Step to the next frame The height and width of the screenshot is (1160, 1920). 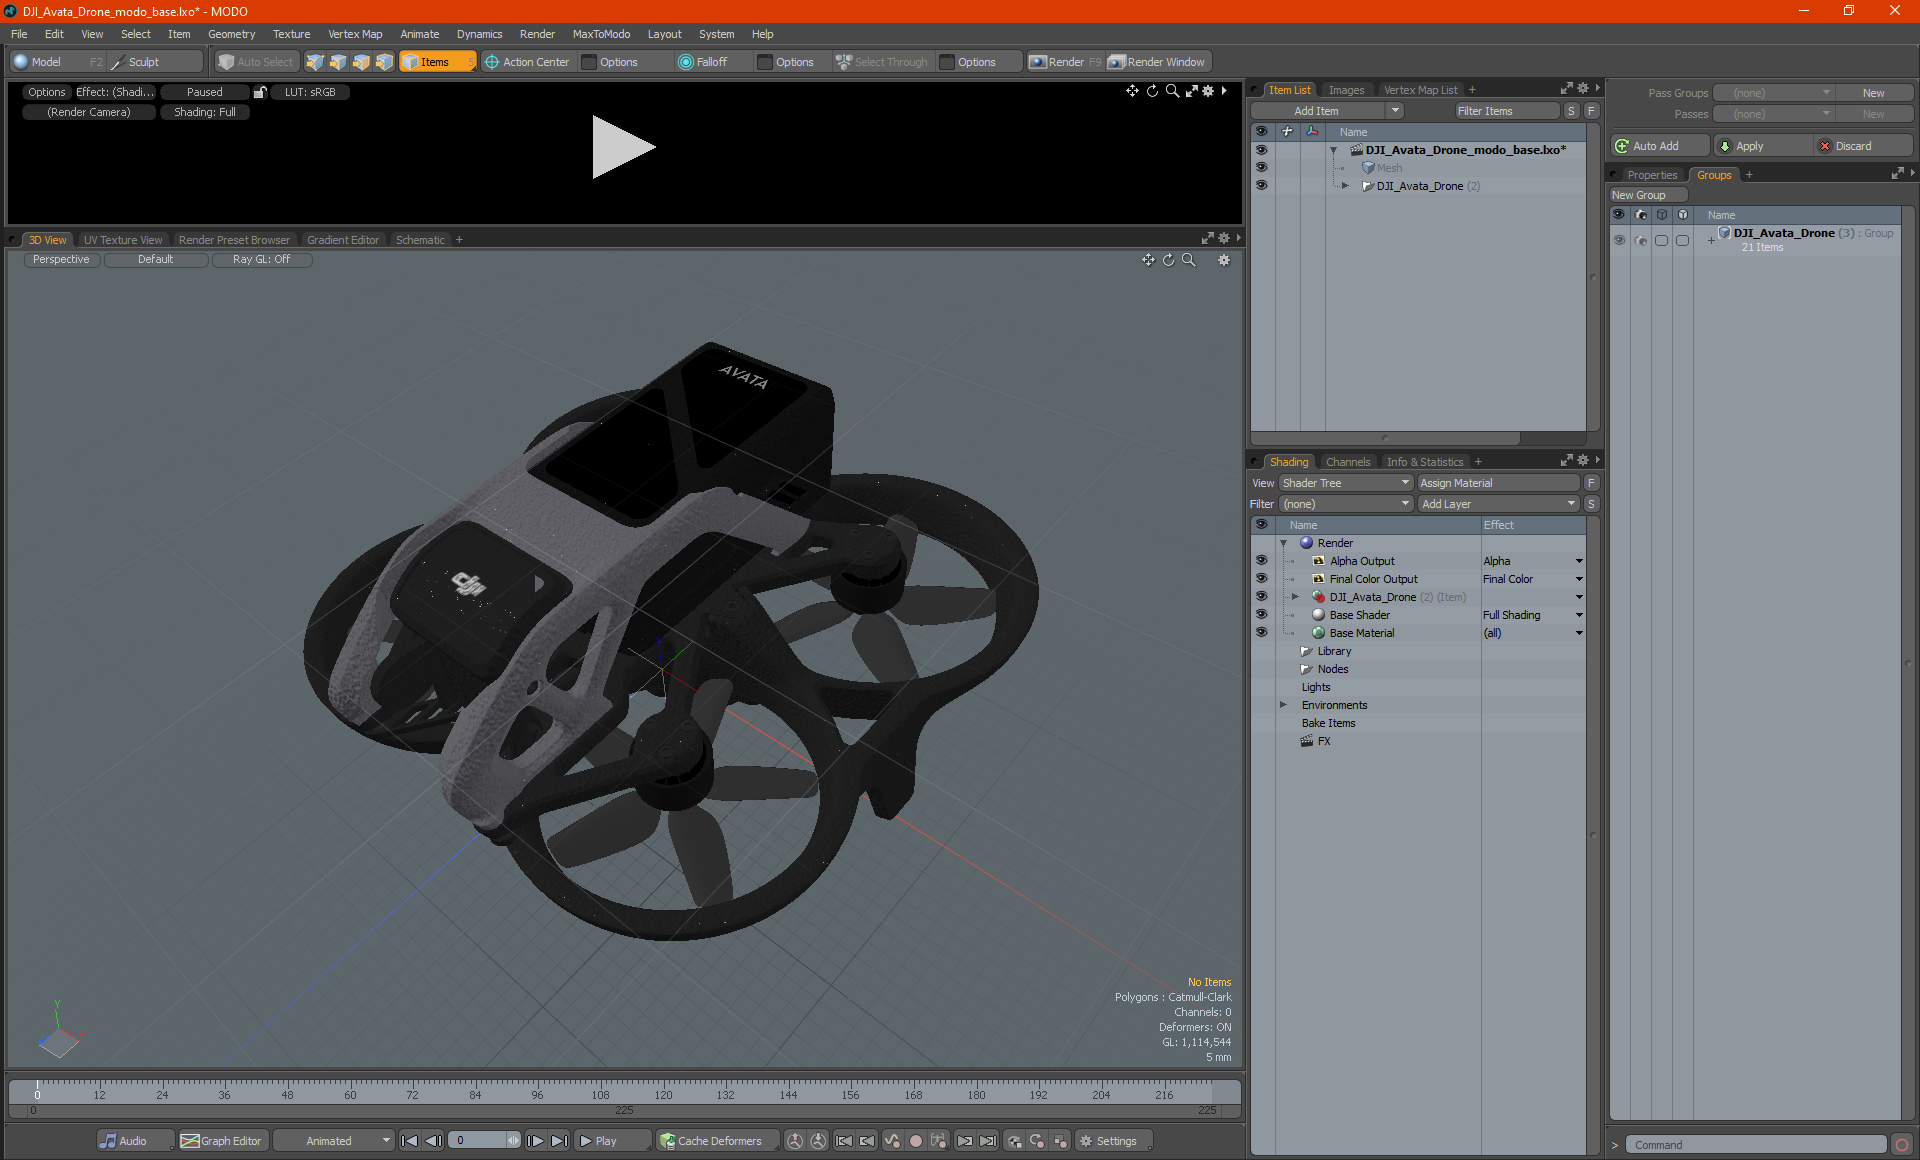pyautogui.click(x=536, y=1141)
